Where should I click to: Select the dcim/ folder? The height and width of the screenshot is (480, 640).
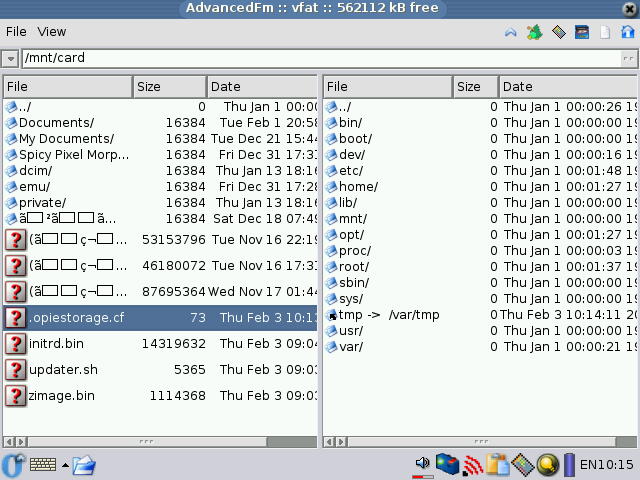pyautogui.click(x=160, y=171)
